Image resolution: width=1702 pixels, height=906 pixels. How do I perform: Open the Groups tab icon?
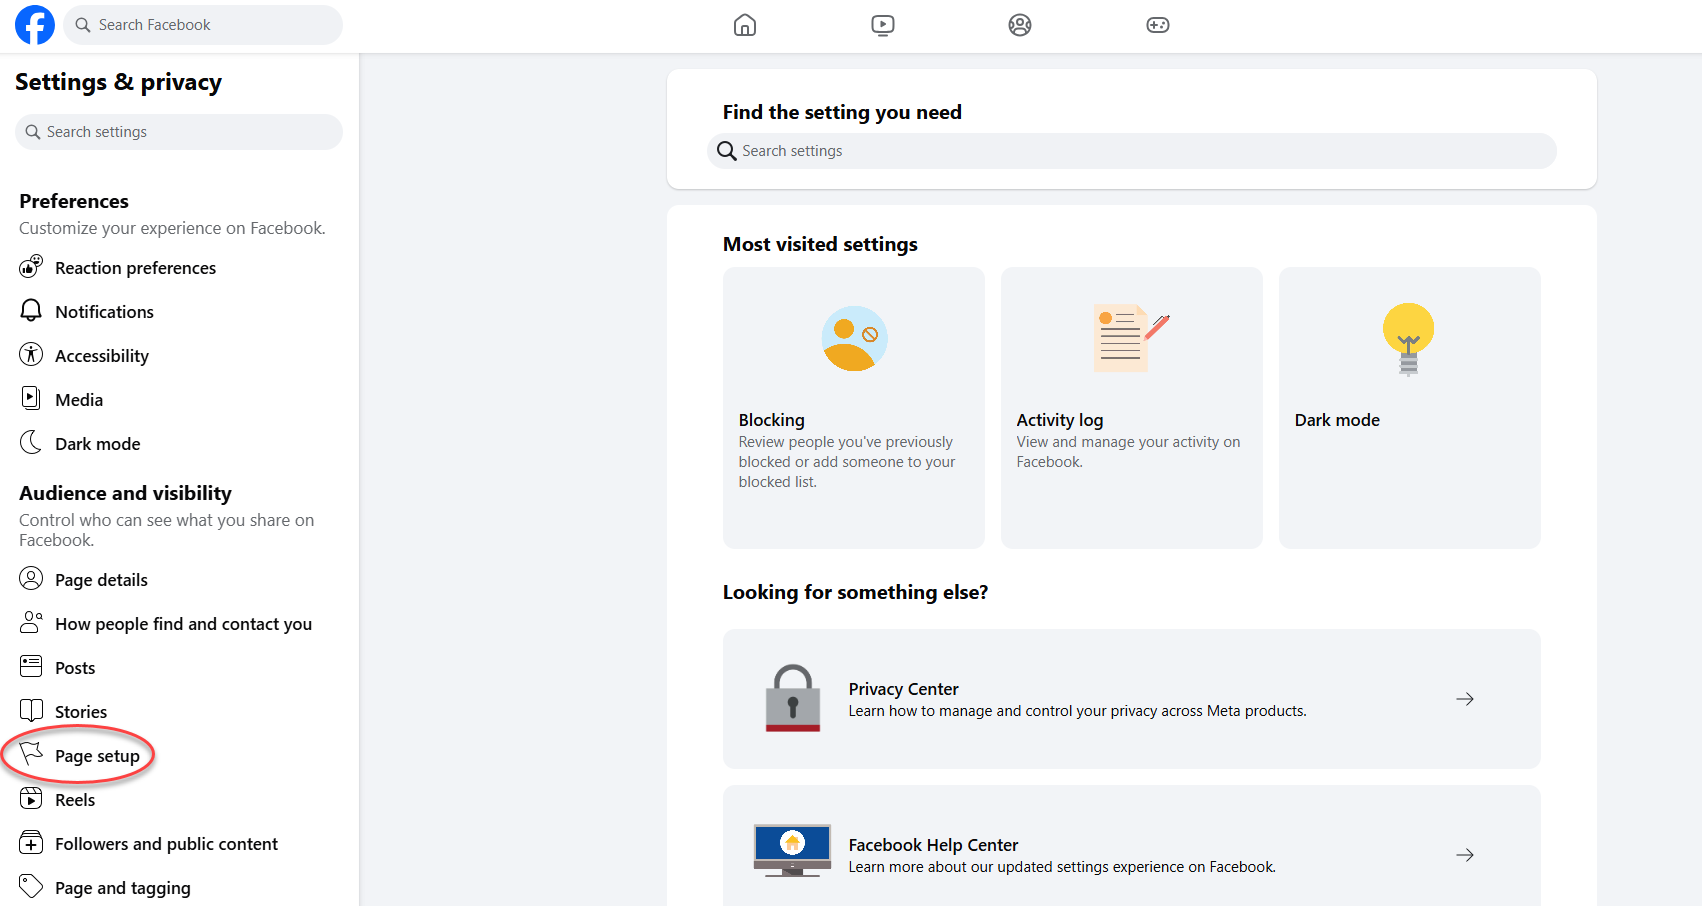click(x=1020, y=25)
